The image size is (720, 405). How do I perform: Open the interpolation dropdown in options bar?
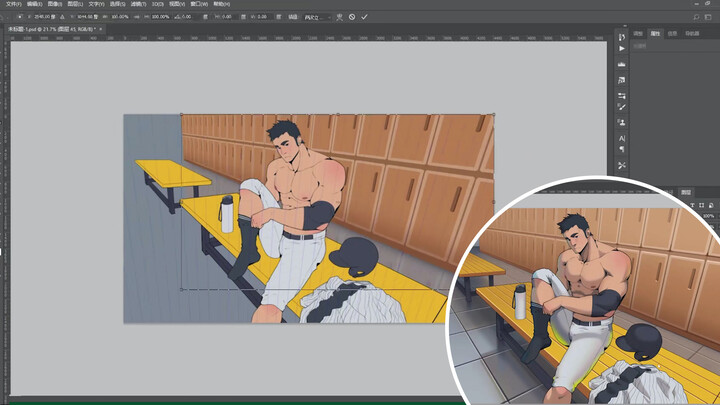click(317, 17)
